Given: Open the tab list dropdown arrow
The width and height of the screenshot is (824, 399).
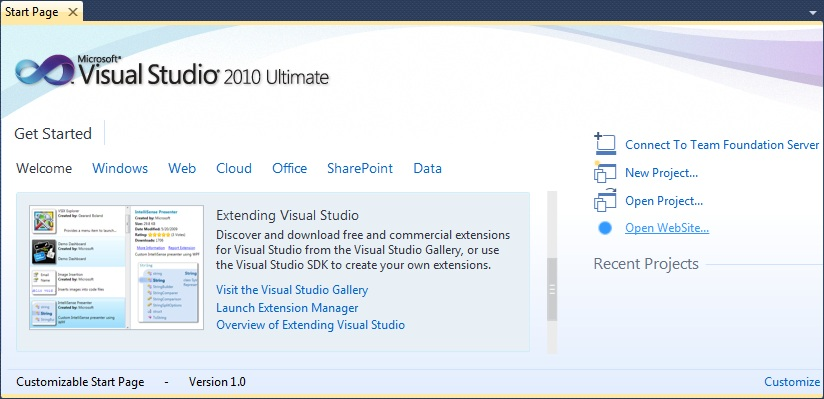Looking at the screenshot, I should (813, 12).
